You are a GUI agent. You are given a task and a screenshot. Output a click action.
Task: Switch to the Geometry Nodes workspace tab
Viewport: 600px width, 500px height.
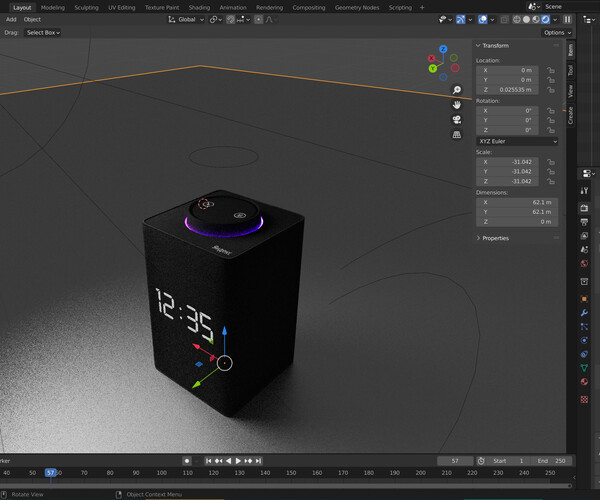[x=357, y=8]
